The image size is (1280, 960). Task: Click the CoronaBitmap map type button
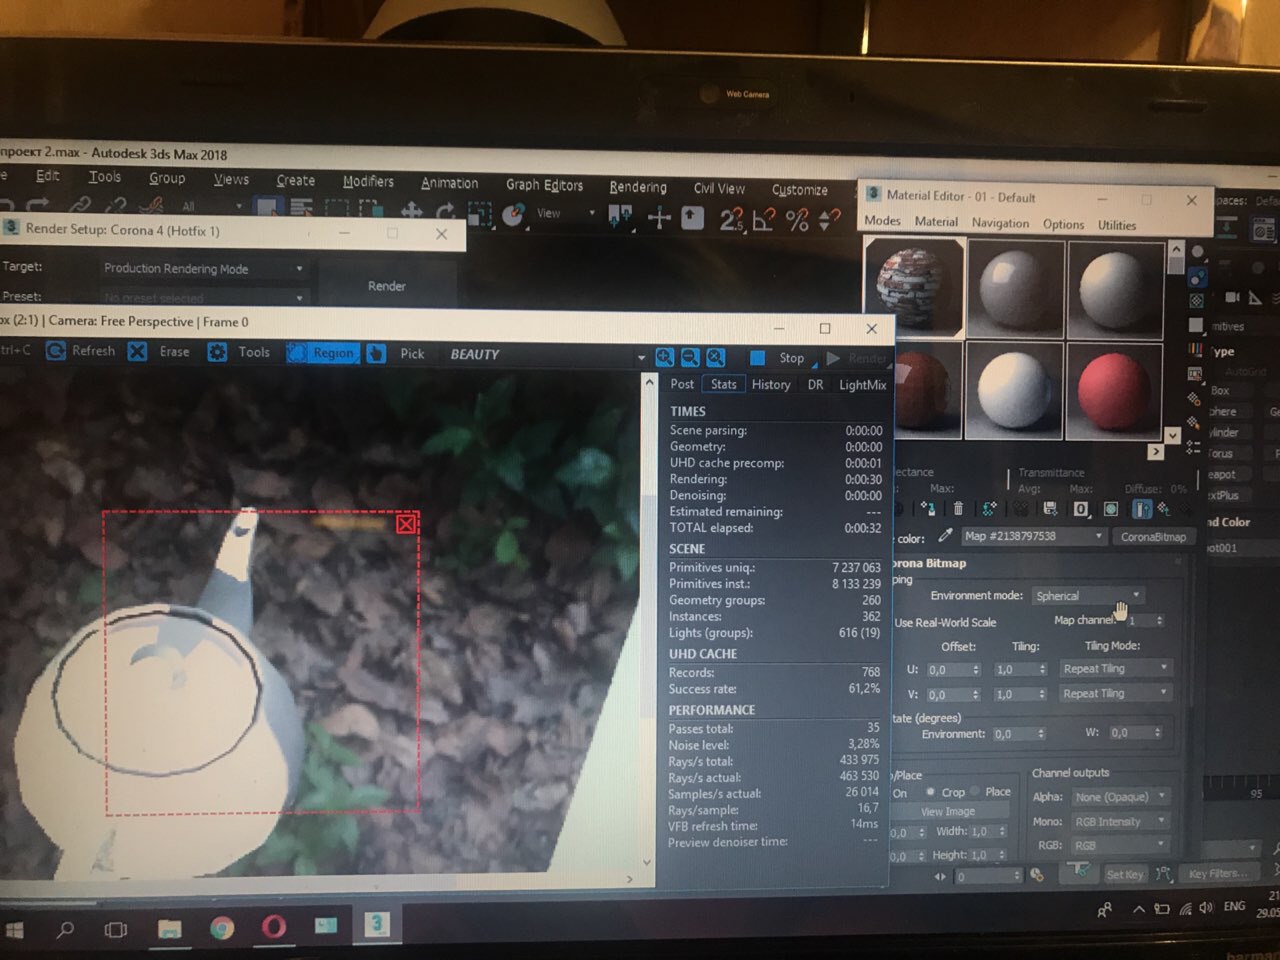[1153, 536]
